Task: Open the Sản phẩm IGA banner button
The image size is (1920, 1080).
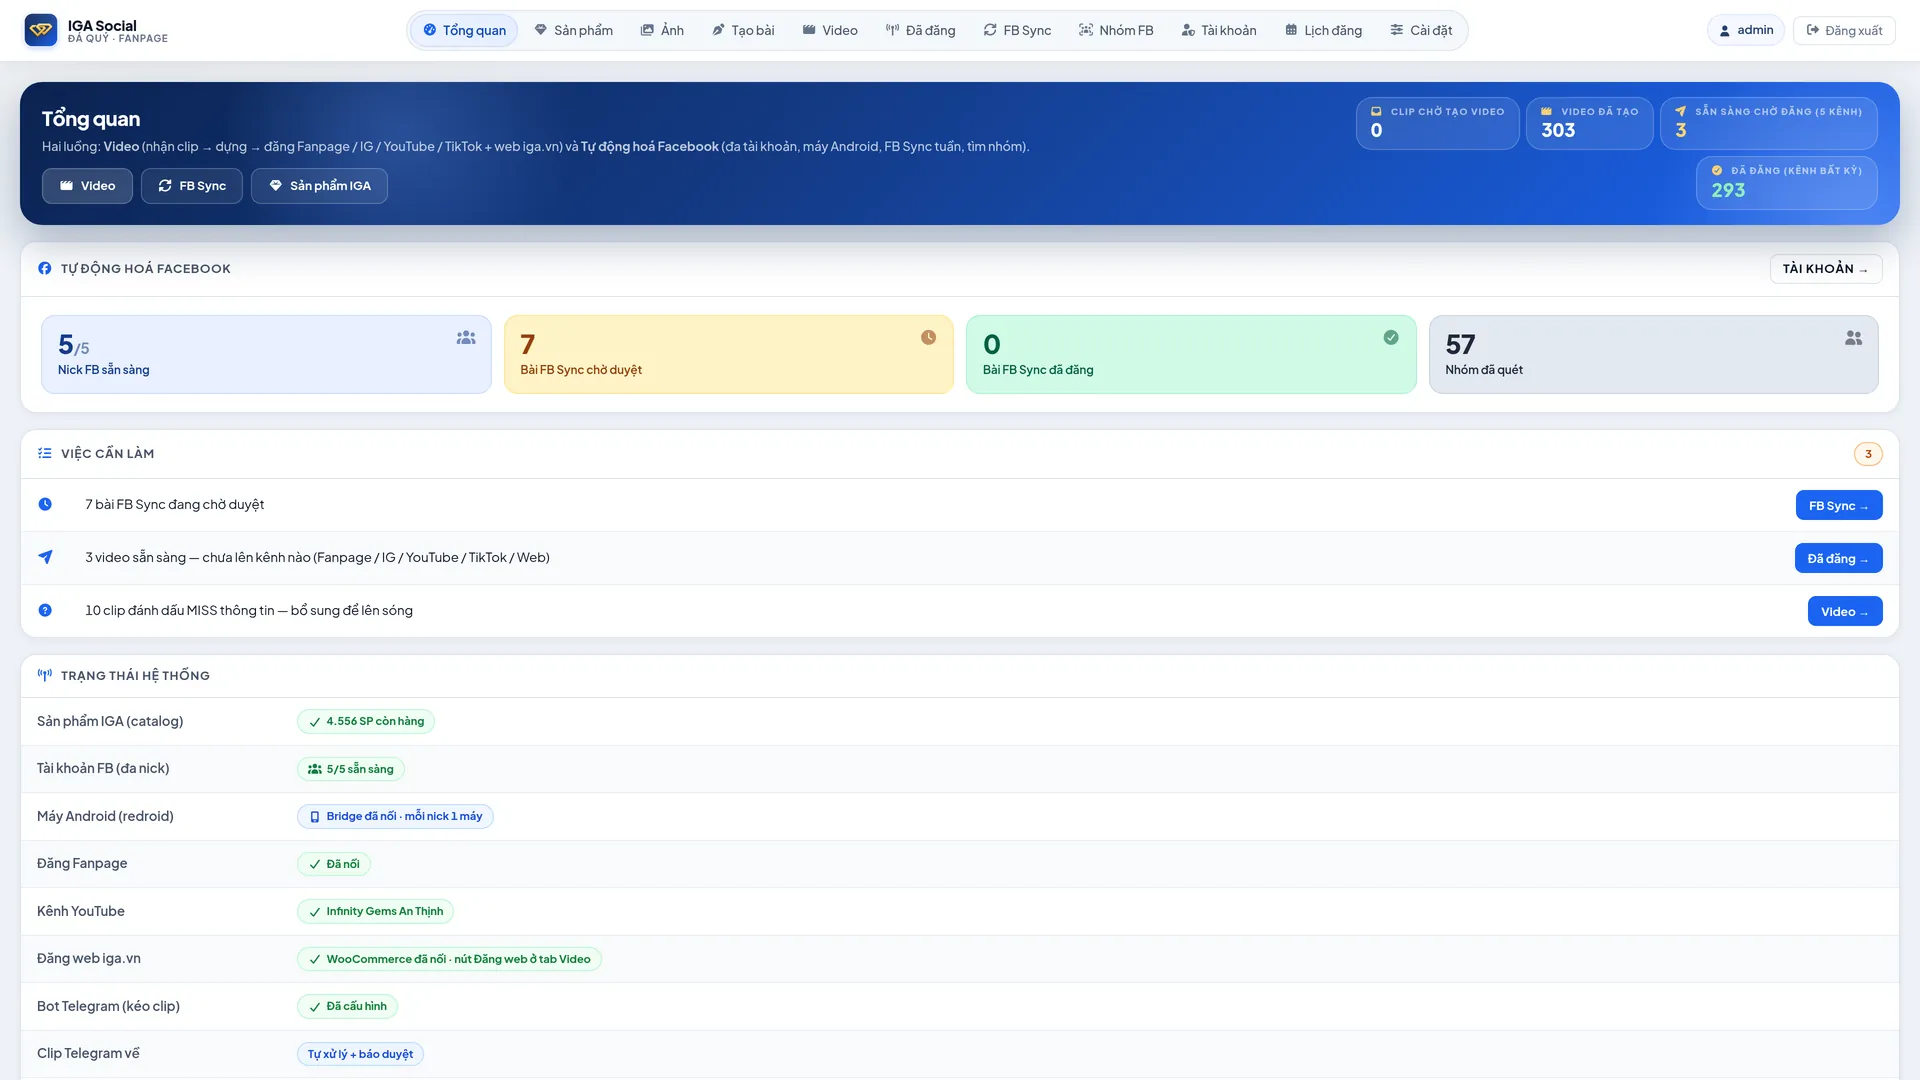Action: (319, 186)
